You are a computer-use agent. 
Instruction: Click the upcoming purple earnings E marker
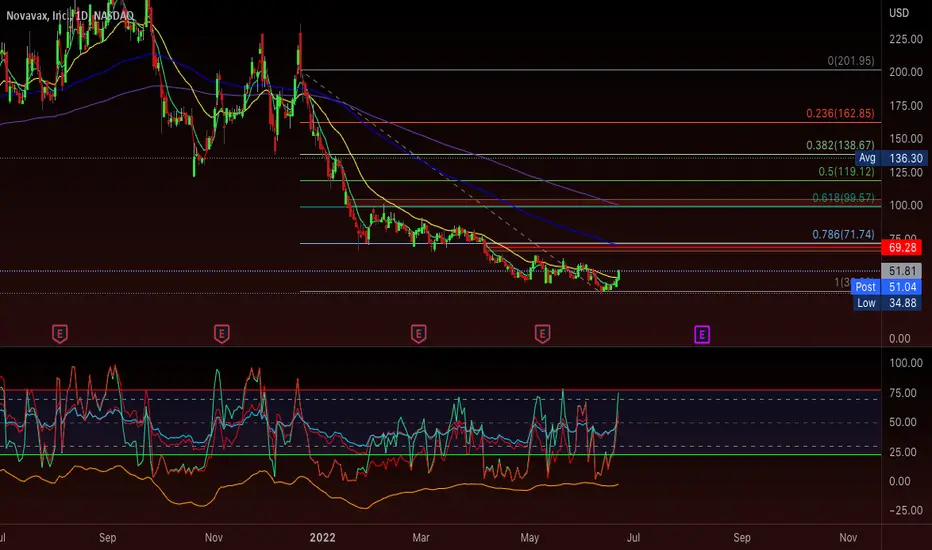point(702,335)
